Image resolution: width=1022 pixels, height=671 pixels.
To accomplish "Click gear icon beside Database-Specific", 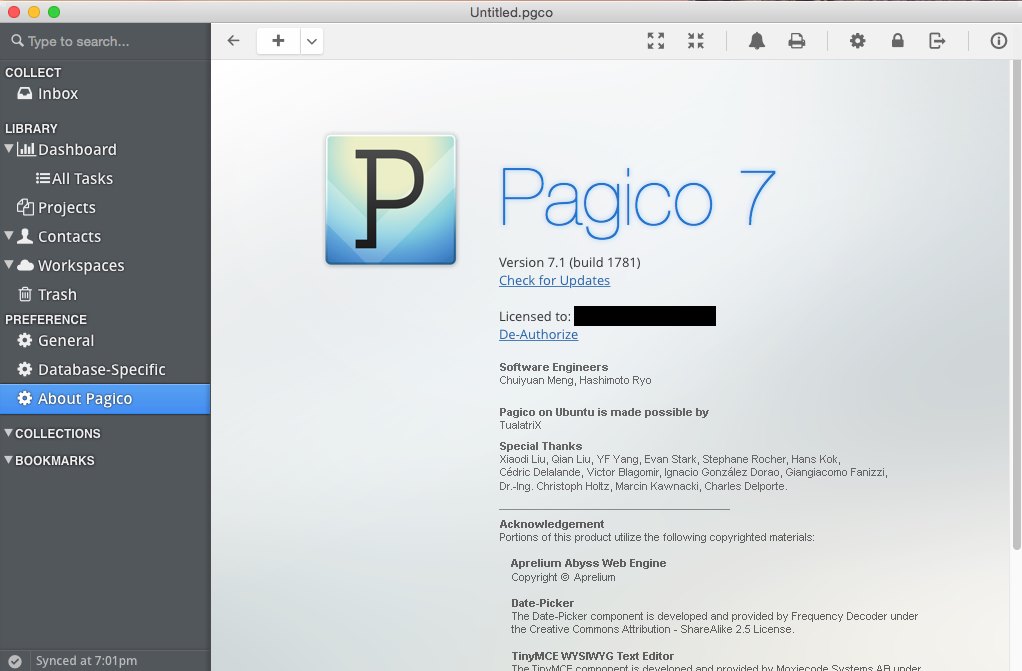I will point(25,369).
